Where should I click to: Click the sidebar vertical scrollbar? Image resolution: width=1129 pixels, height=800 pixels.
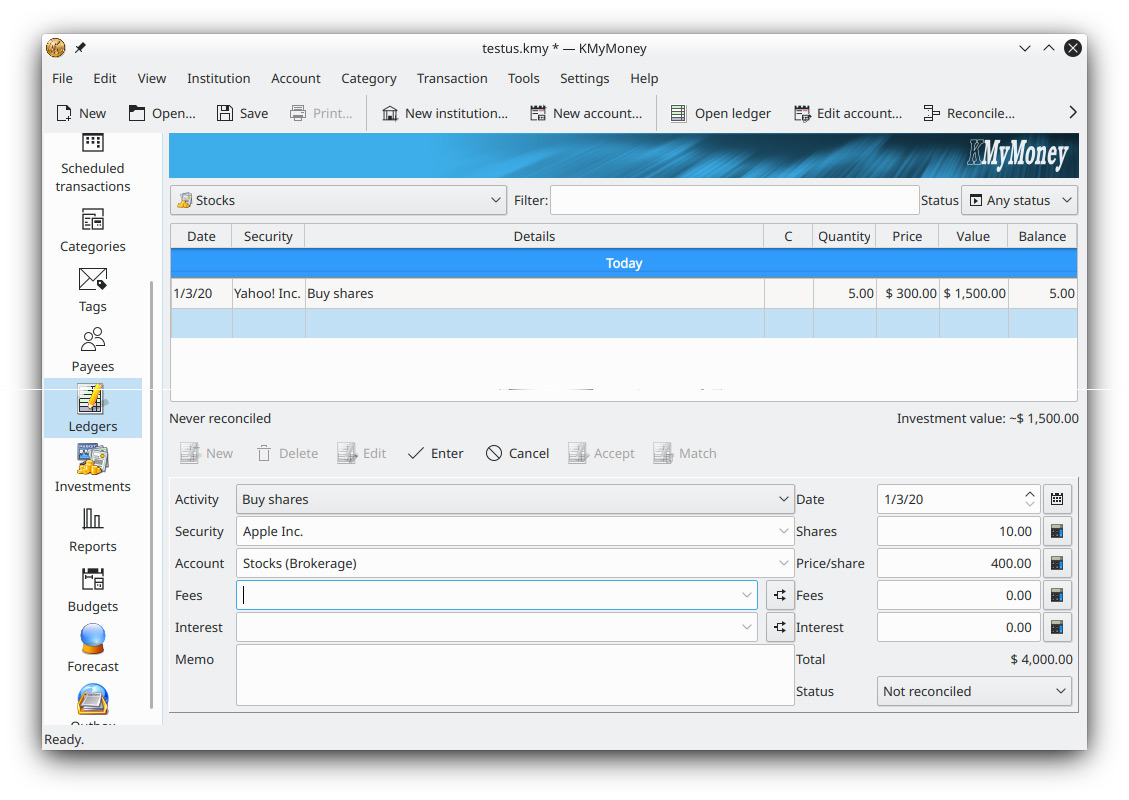pyautogui.click(x=151, y=494)
